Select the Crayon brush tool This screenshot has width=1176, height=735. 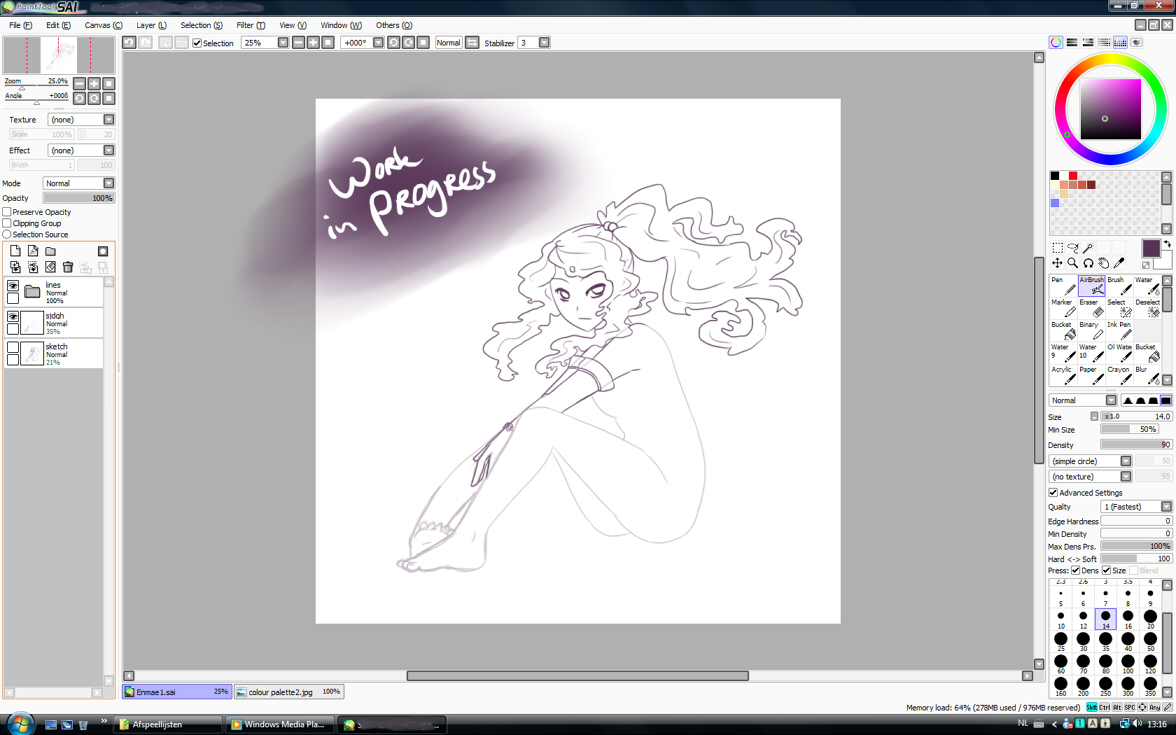click(1119, 375)
